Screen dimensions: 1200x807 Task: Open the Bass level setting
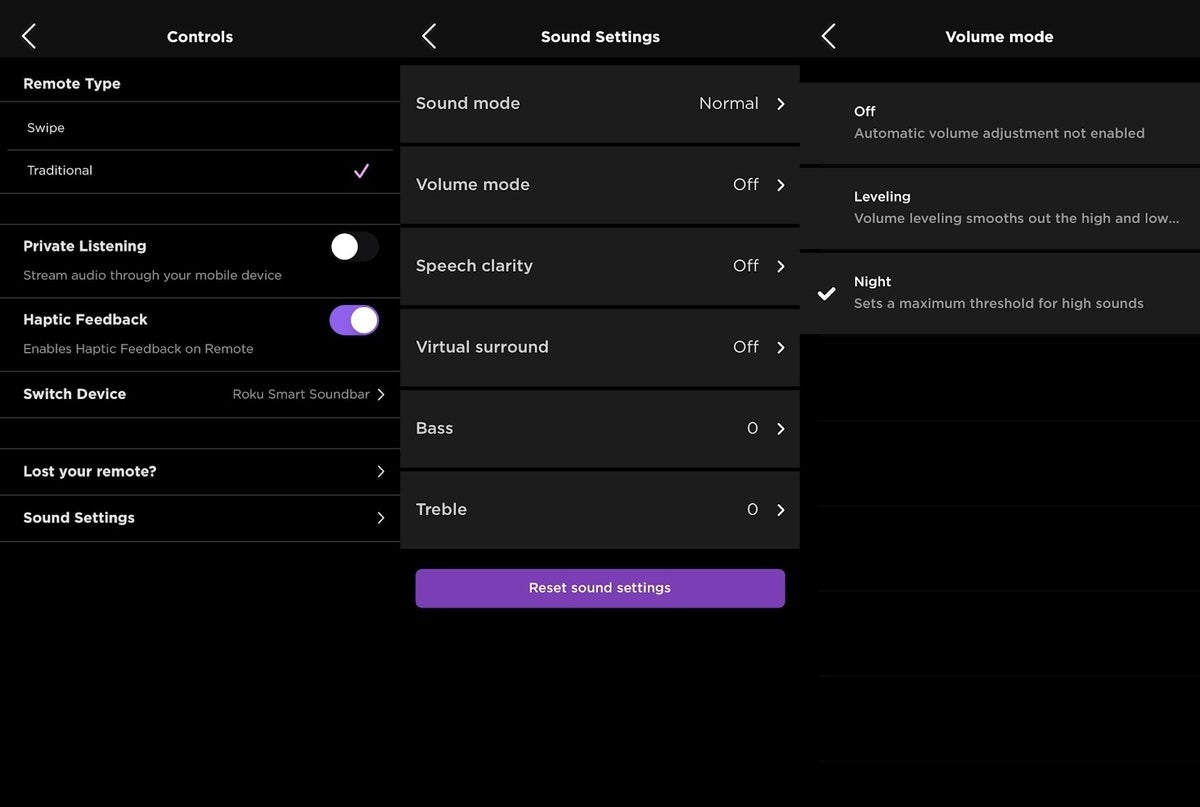(x=600, y=428)
